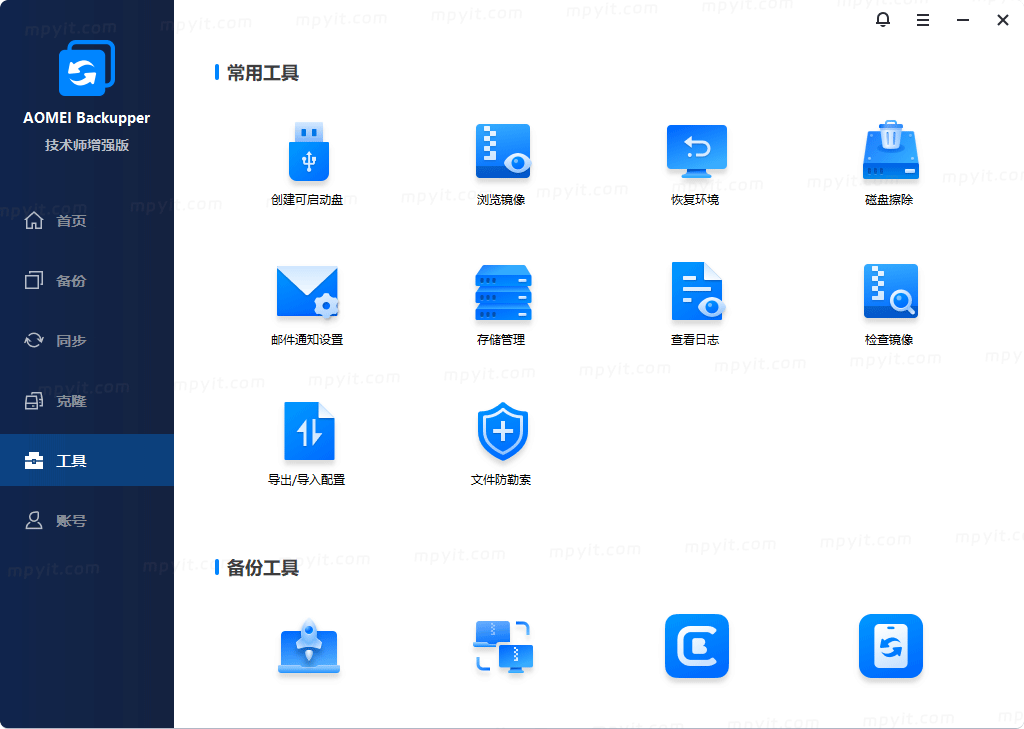
Task: Open the 检查镜像 magnifier icon
Action: coord(890,291)
